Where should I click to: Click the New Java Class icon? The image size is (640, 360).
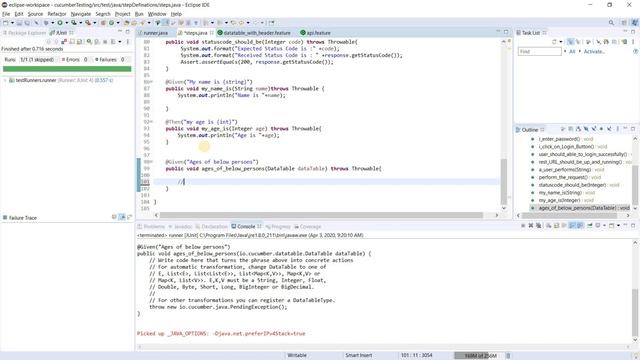[x=111, y=23]
